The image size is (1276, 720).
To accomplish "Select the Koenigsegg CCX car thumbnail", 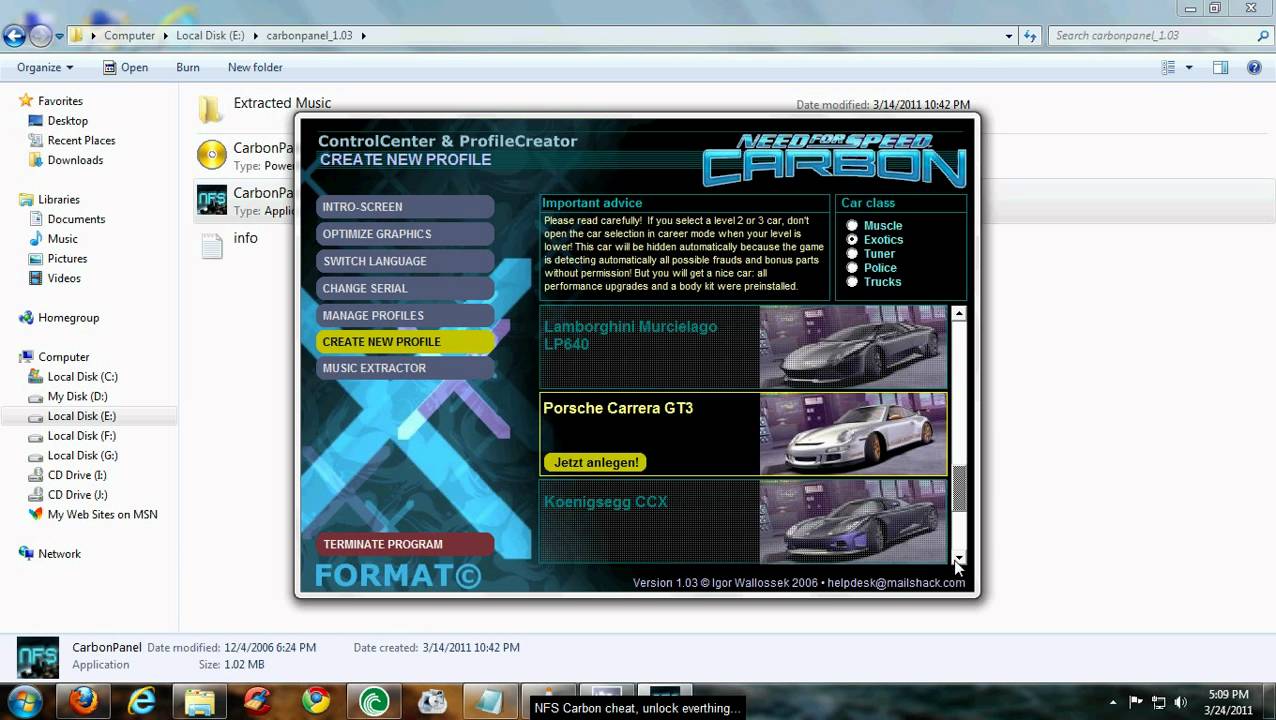I will (x=852, y=521).
